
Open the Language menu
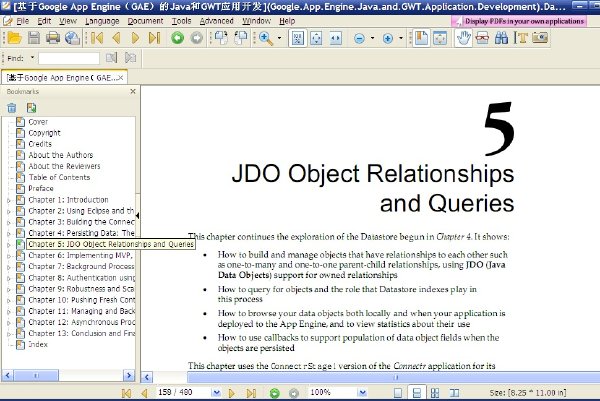coord(102,21)
